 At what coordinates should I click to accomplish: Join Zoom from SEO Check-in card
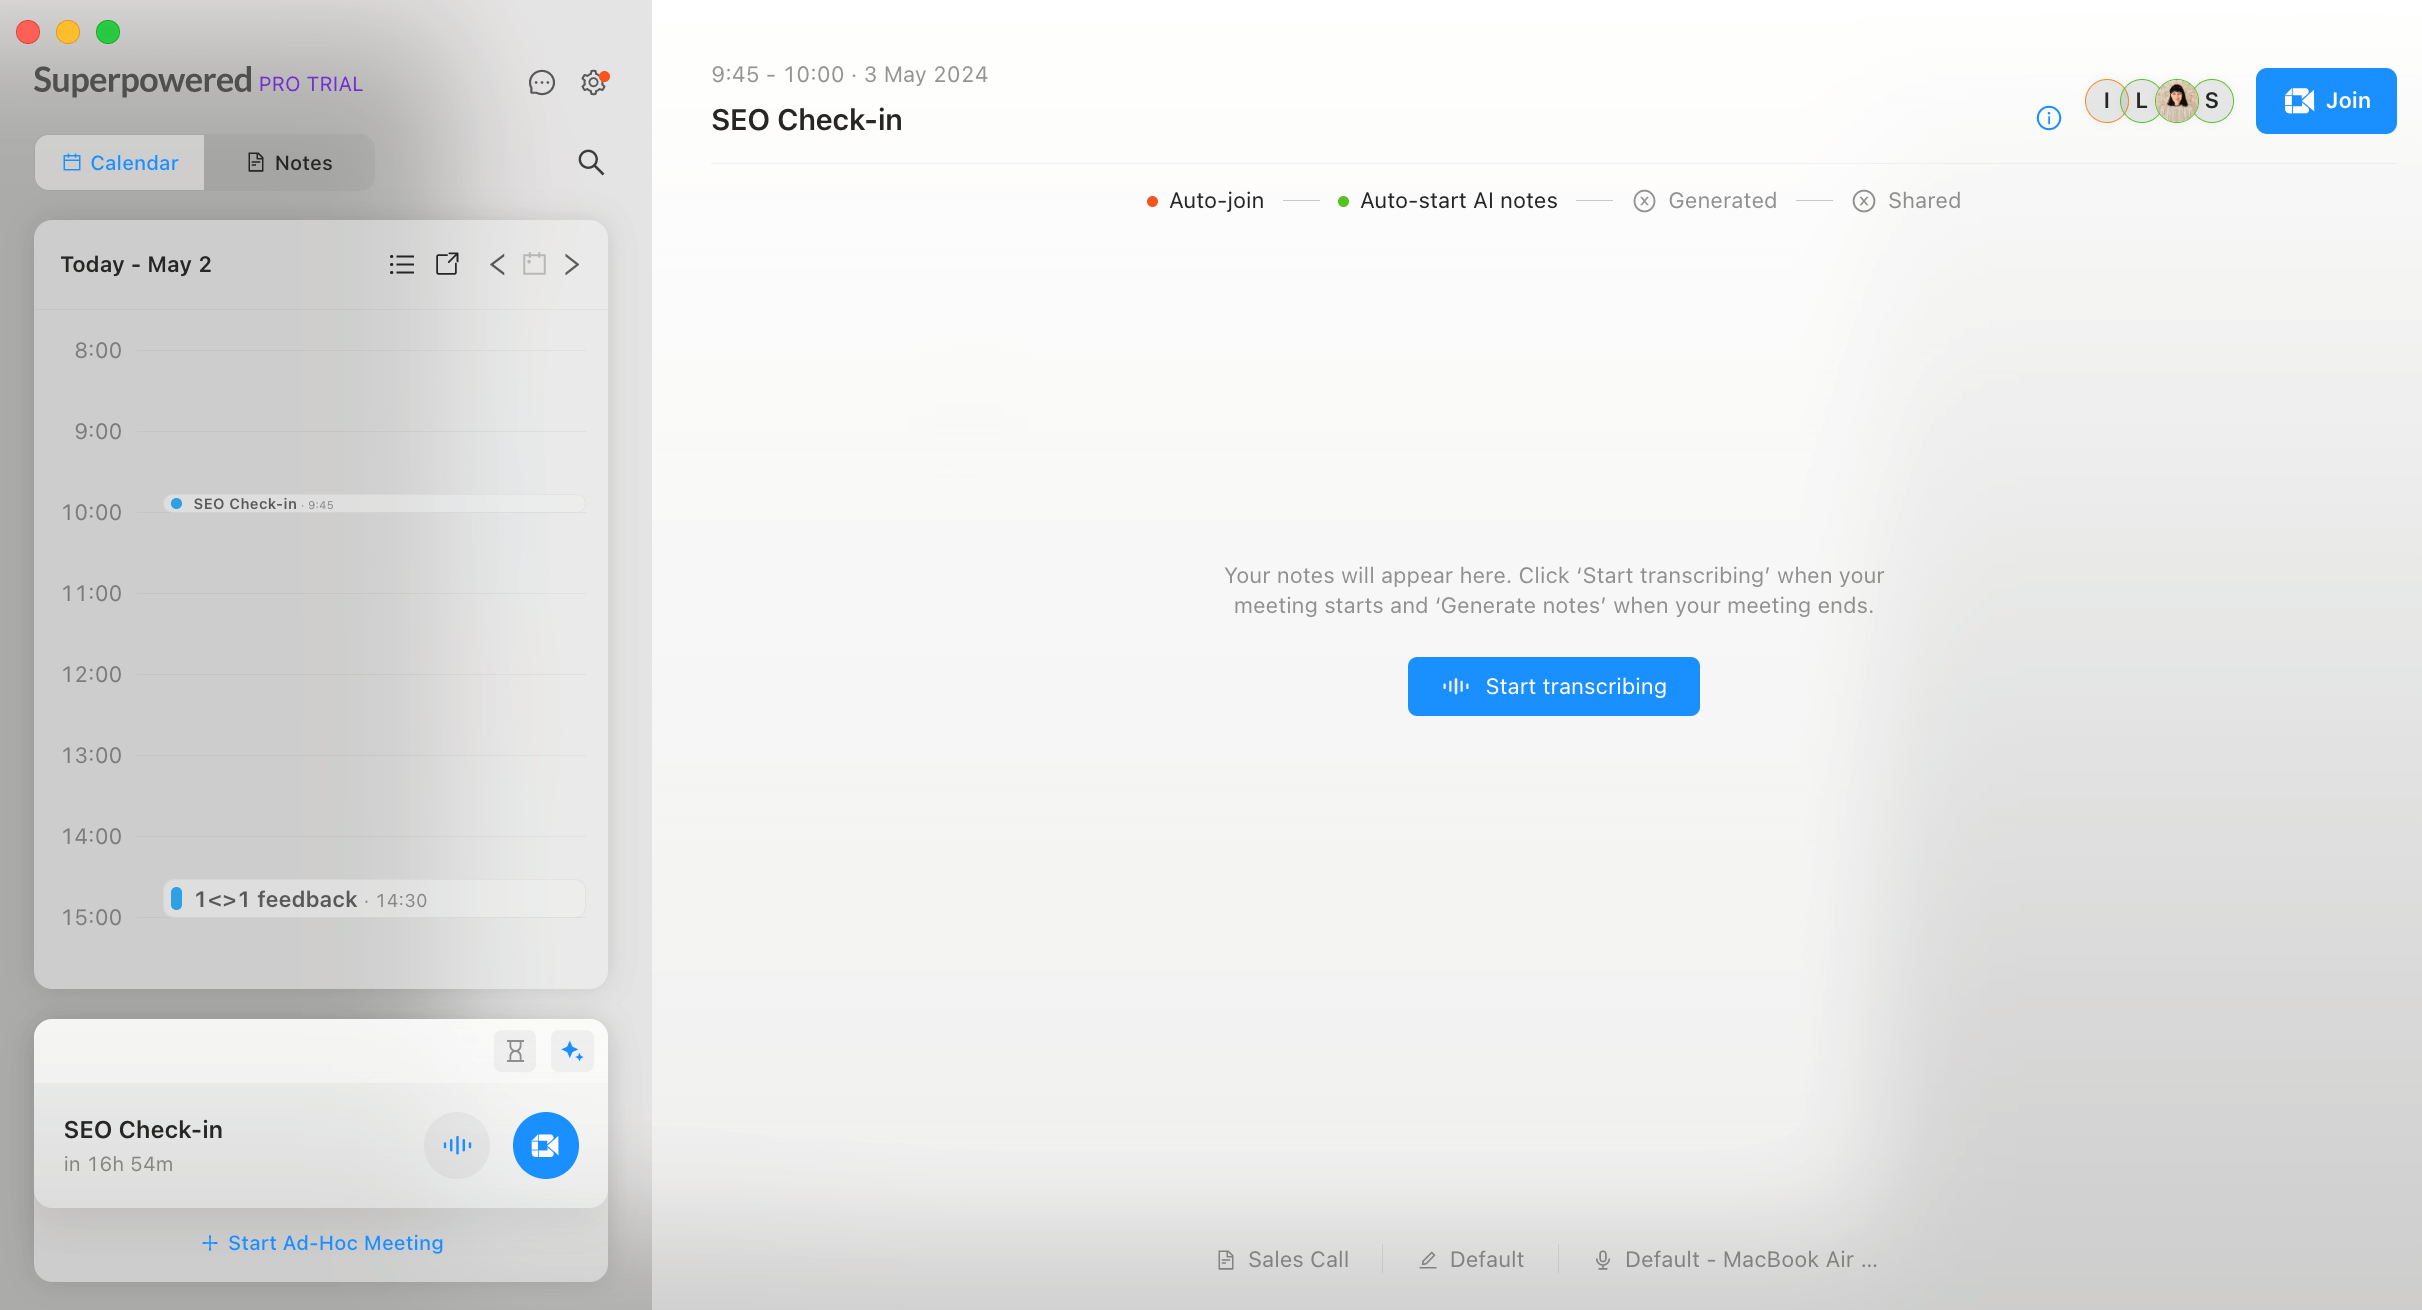(546, 1145)
